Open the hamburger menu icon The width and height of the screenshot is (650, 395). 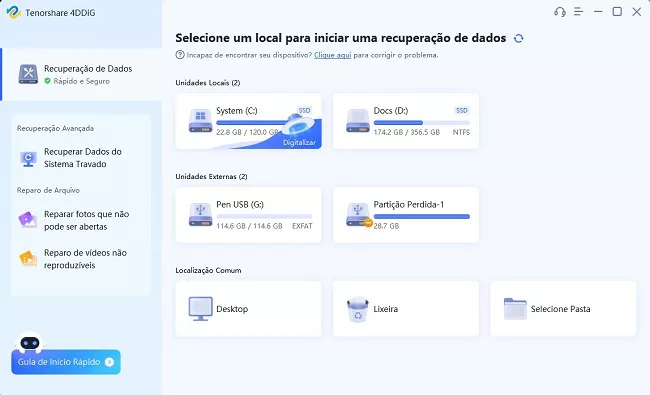(578, 12)
